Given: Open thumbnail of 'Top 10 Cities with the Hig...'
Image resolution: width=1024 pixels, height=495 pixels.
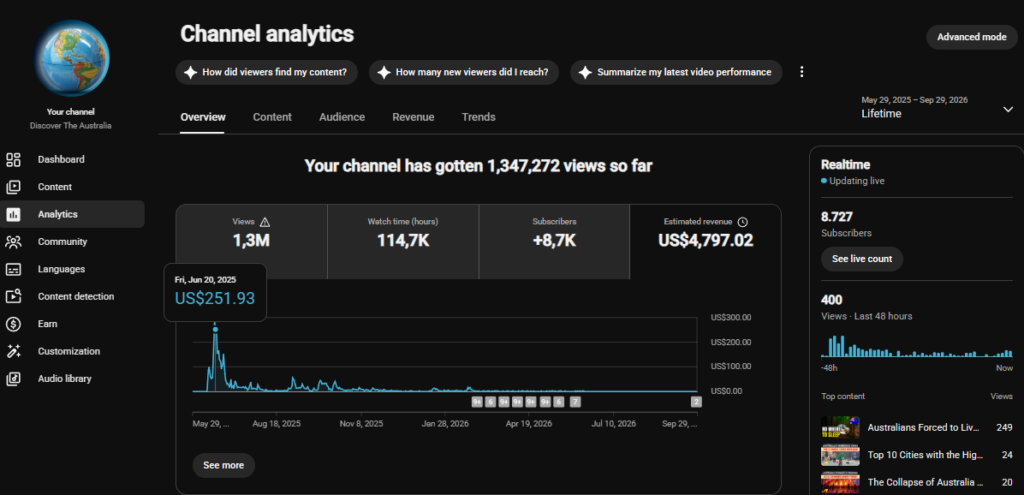Looking at the screenshot, I should (x=840, y=455).
